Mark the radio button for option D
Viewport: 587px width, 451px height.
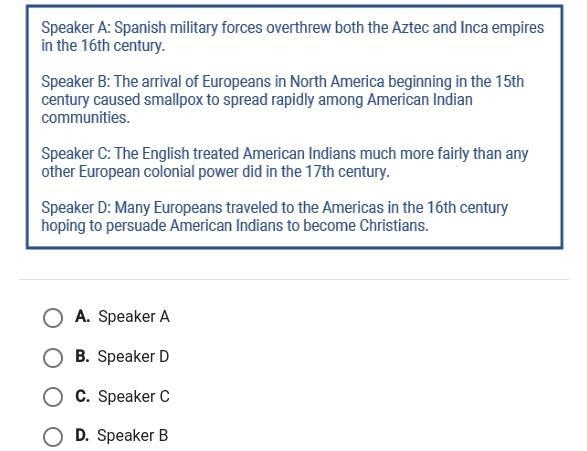click(x=53, y=437)
